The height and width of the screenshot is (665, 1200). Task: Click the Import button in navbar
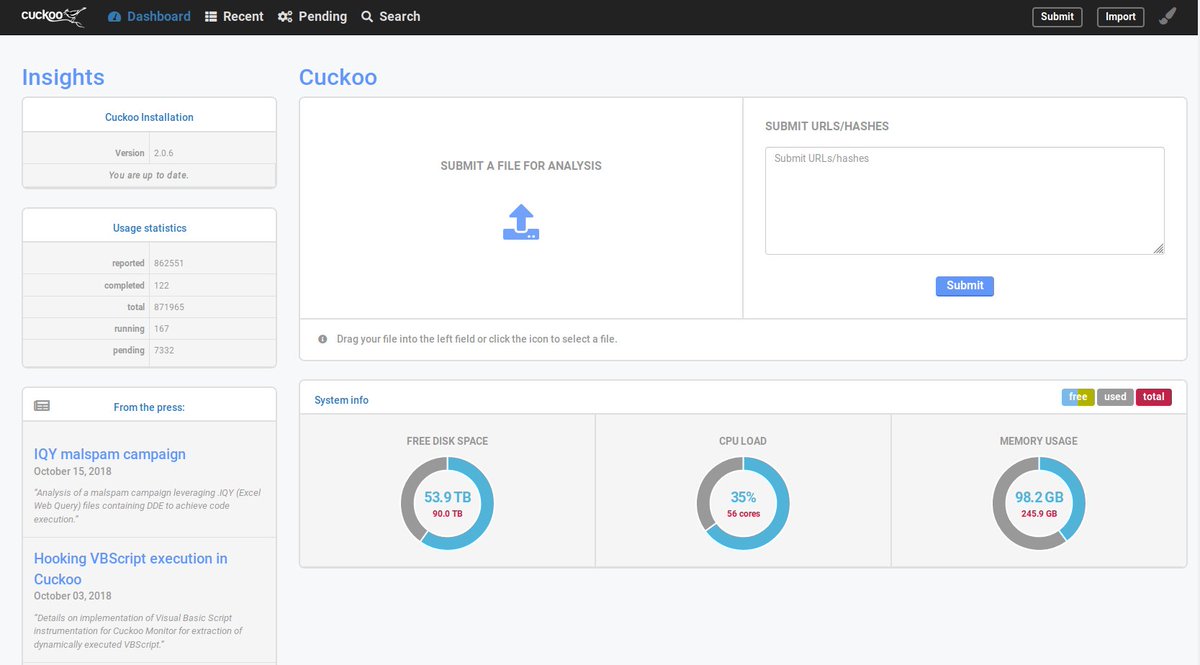tap(1120, 16)
